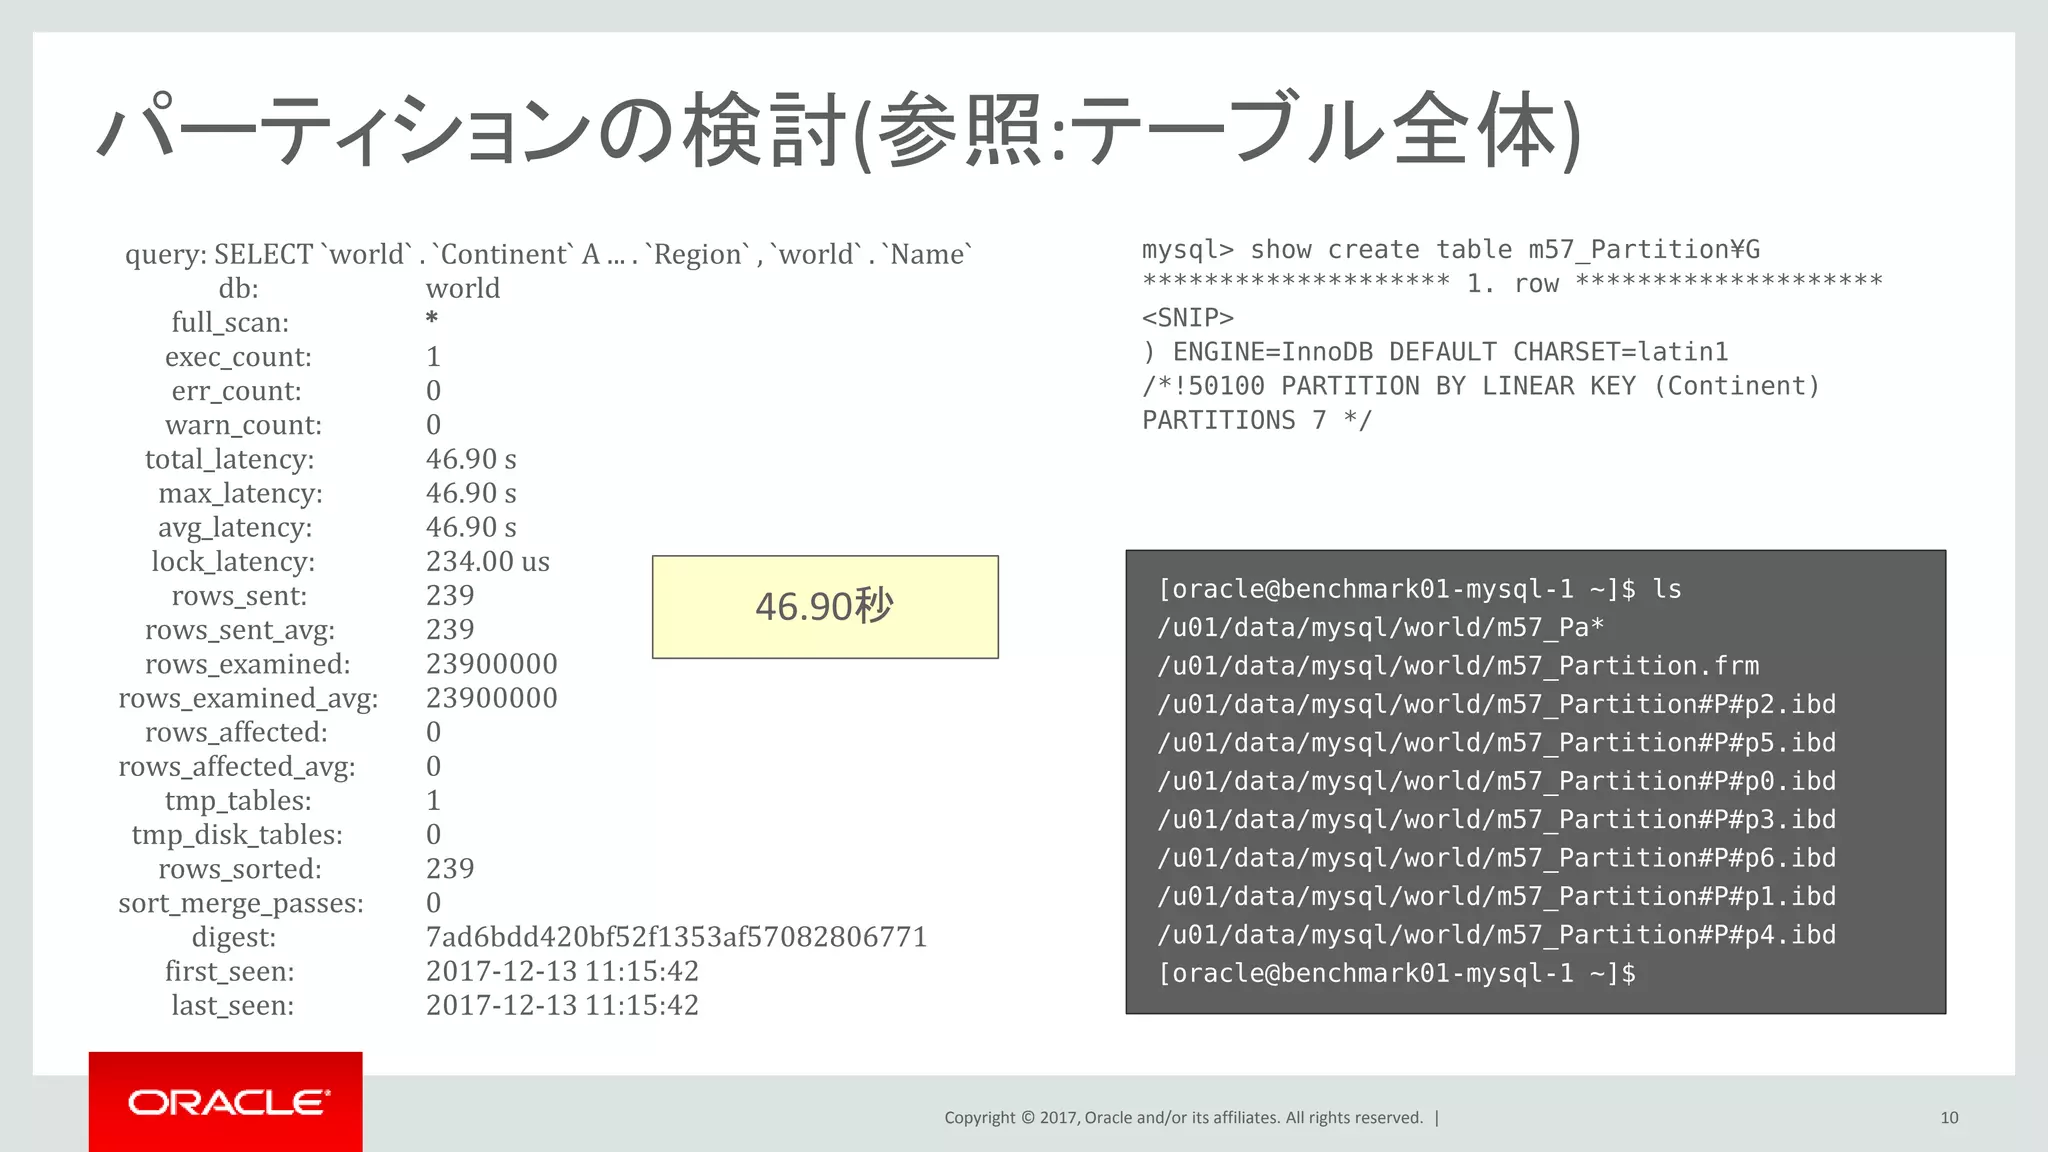Click the rows_sent value 239
This screenshot has height=1152, width=2048.
pos(450,595)
